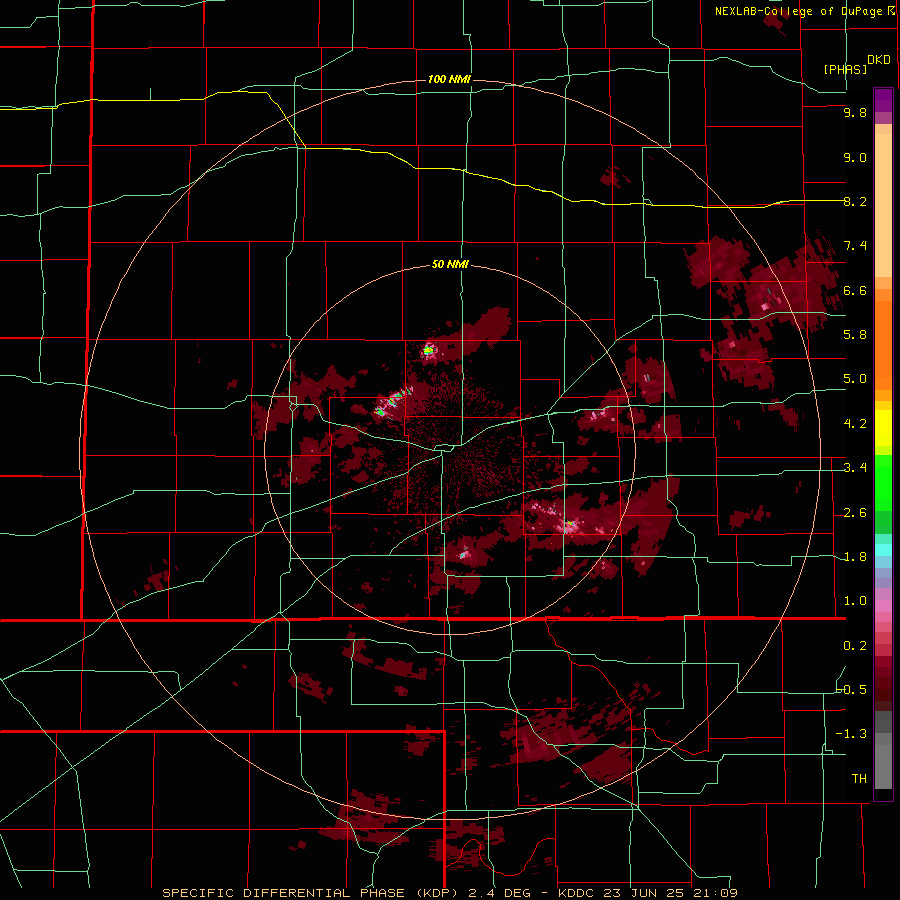Click the 1.0 scale value
Screen dimensions: 900x900
[x=855, y=601]
